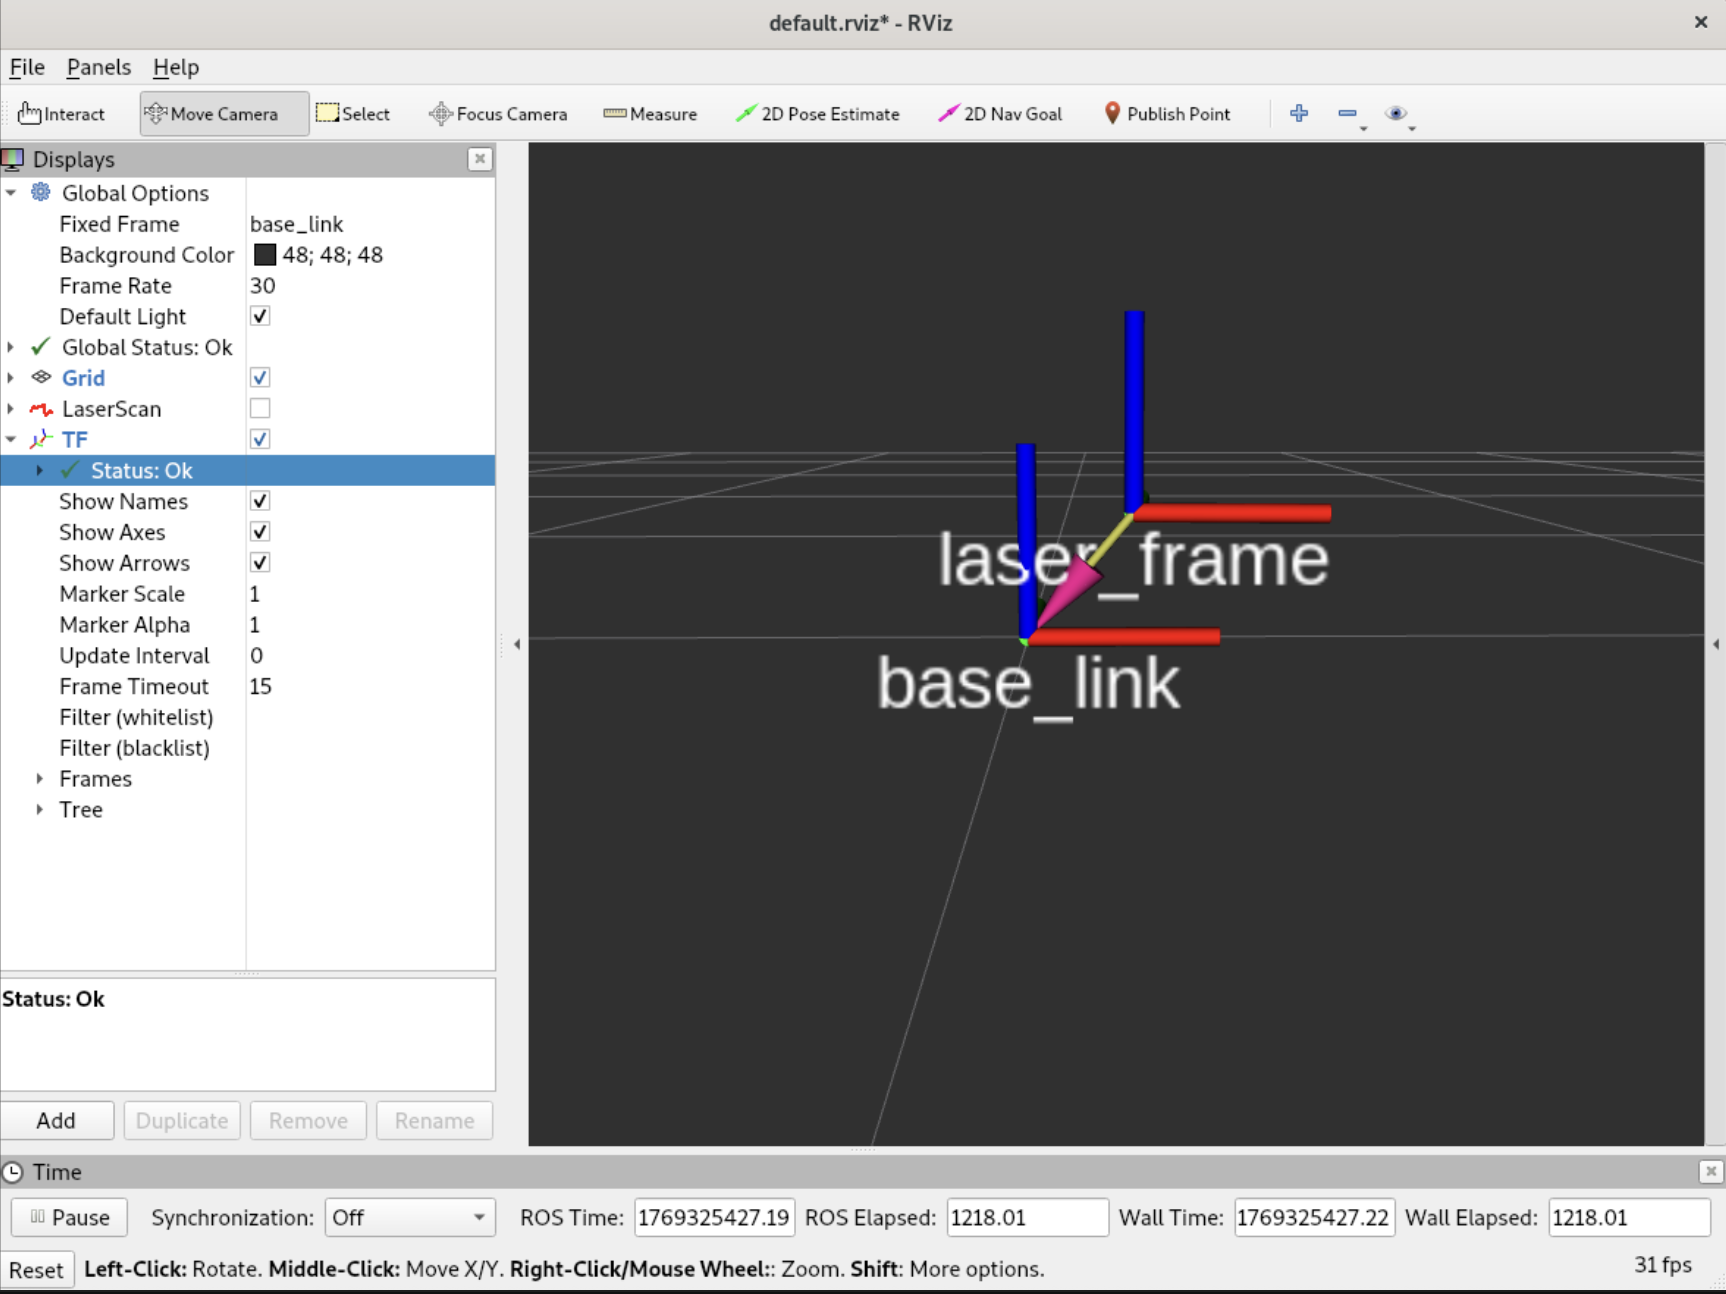This screenshot has height=1294, width=1726.
Task: Uncheck the Show Names option
Action: pyautogui.click(x=260, y=501)
